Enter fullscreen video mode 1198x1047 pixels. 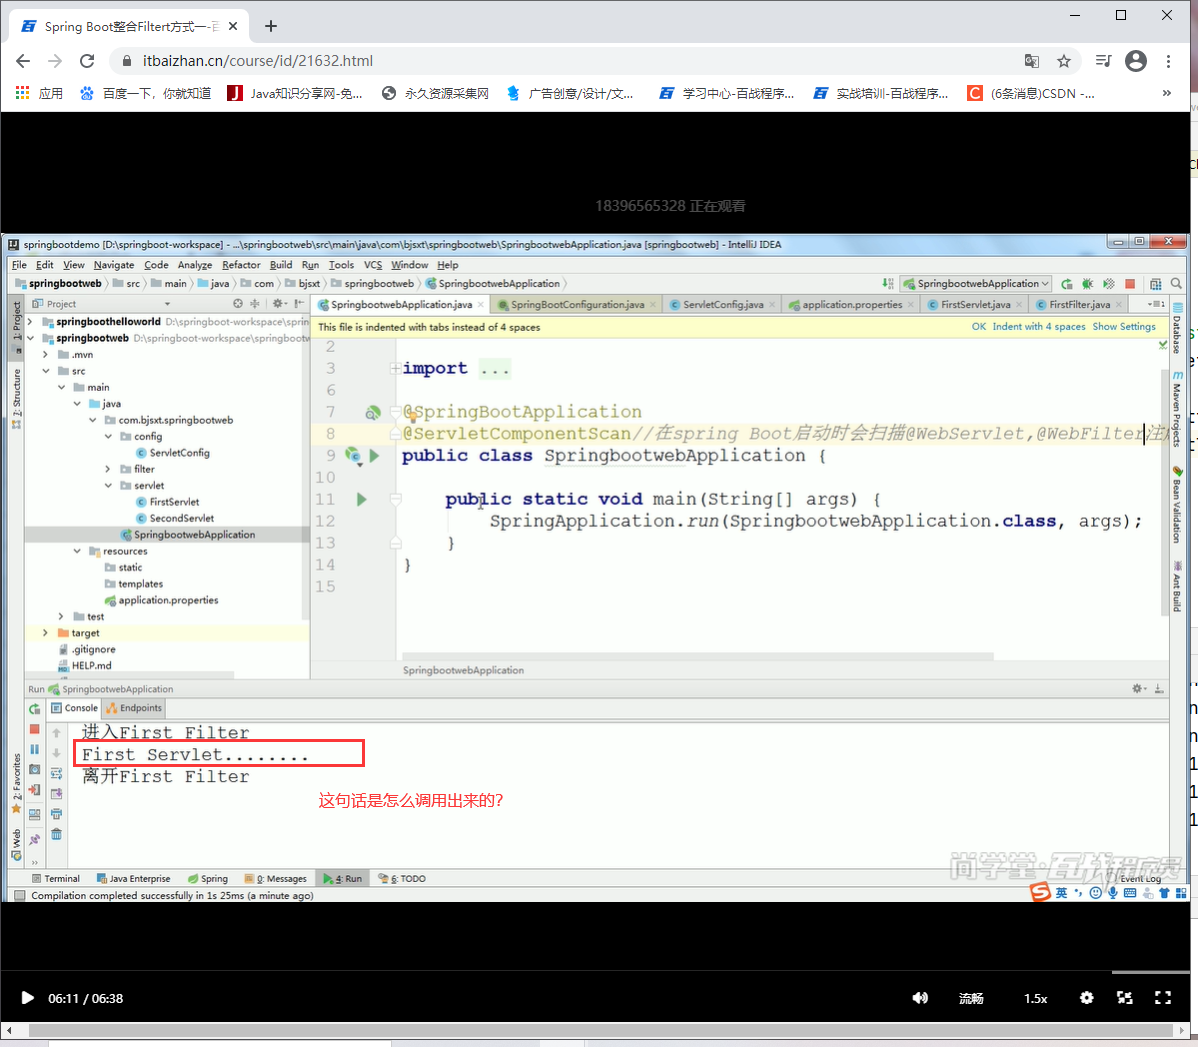pos(1163,998)
